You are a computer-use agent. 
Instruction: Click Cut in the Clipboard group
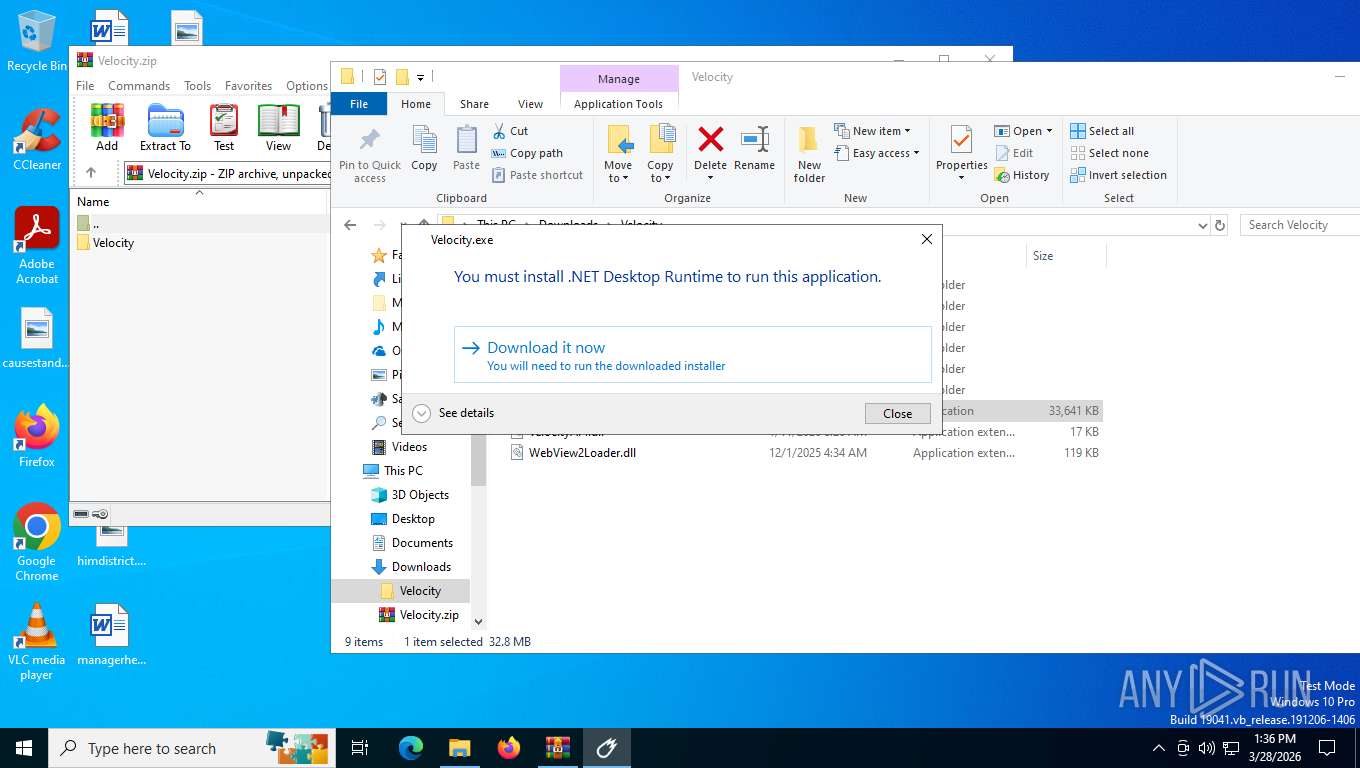click(x=509, y=131)
